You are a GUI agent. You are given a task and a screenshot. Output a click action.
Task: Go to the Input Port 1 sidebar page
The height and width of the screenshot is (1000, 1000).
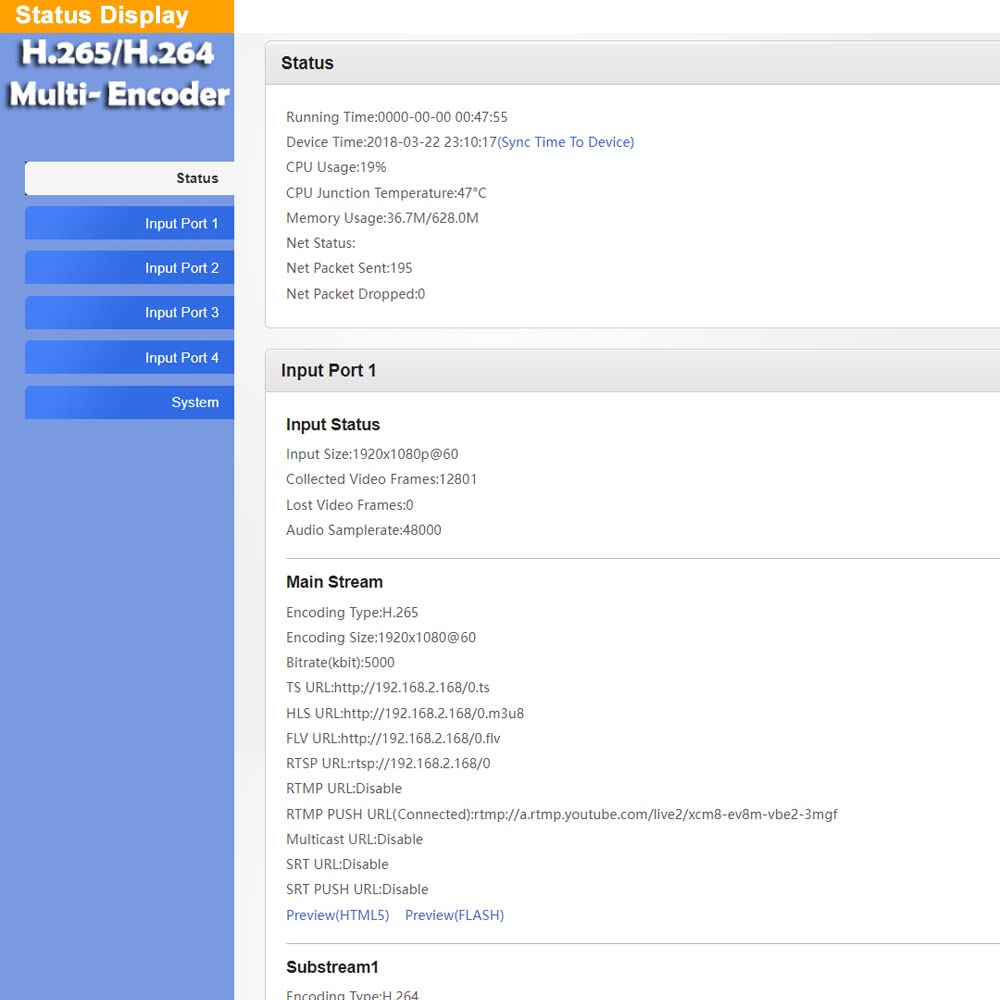[x=129, y=223]
